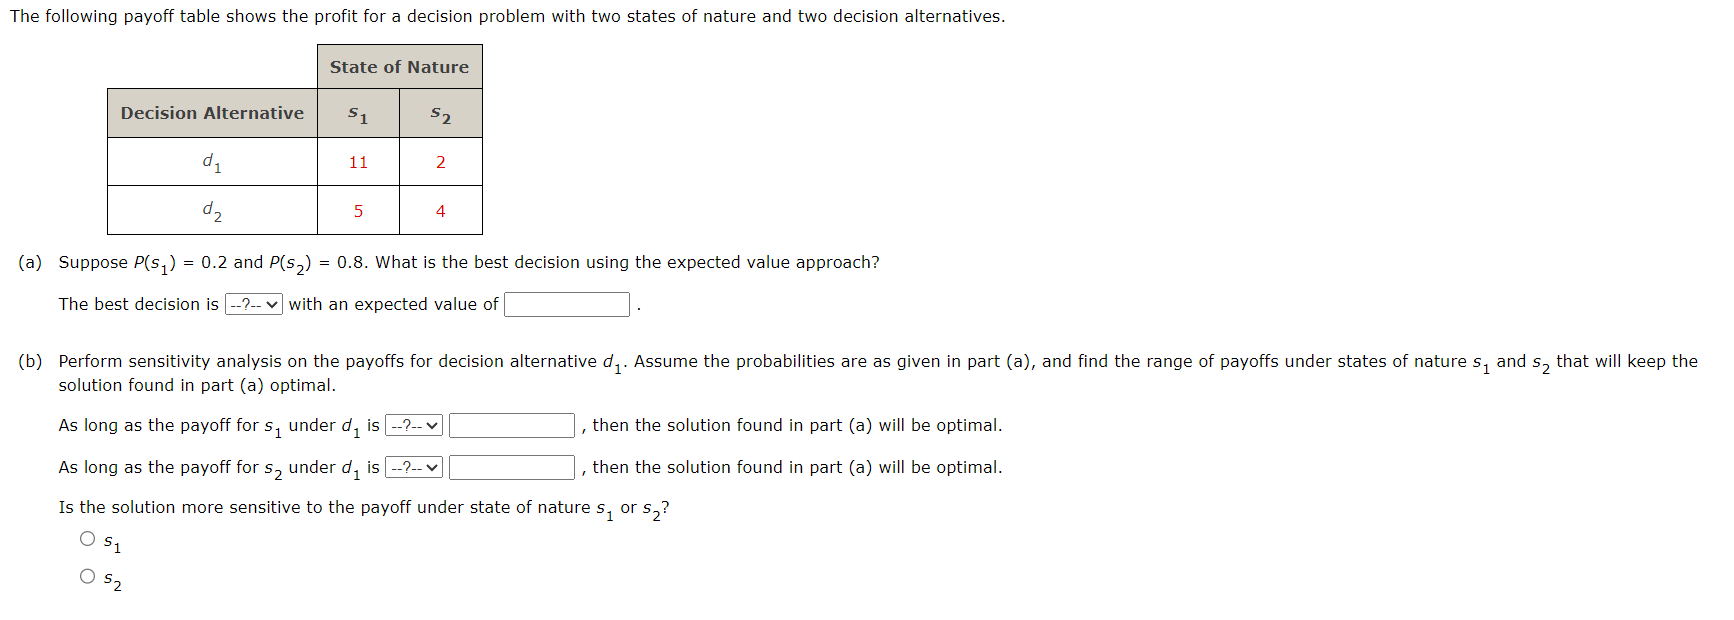This screenshot has height=620, width=1734.
Task: Select the d1 row label cell
Action: (x=212, y=162)
